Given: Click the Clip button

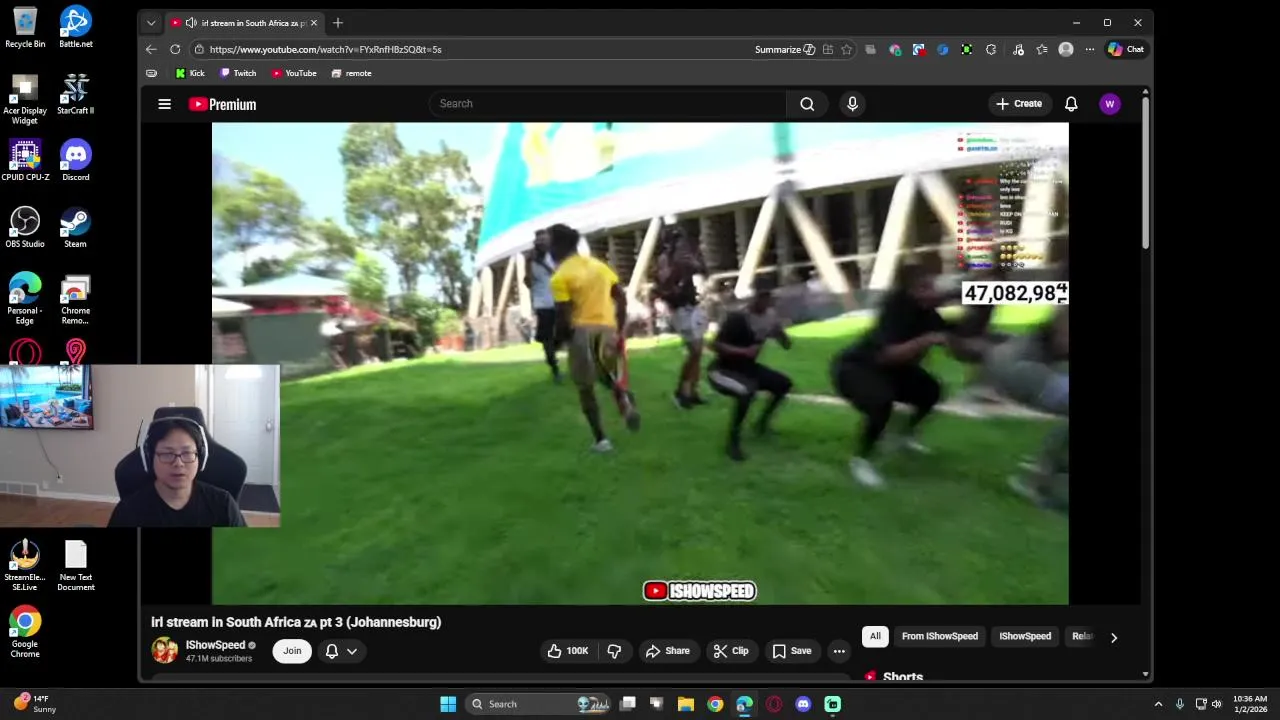Looking at the screenshot, I should pos(731,651).
